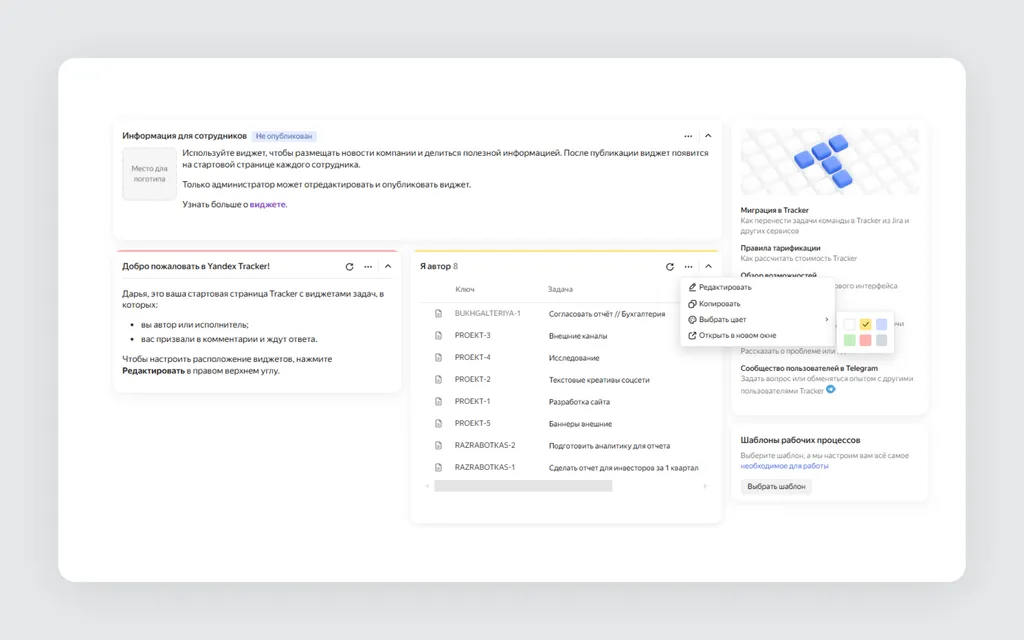
Task: Open issue key RAZRABOTKAS-1
Action: point(485,468)
